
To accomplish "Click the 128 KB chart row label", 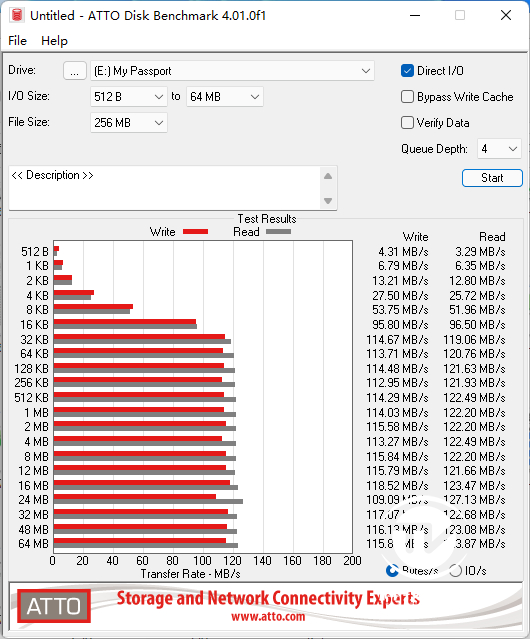I will pyautogui.click(x=31, y=369).
